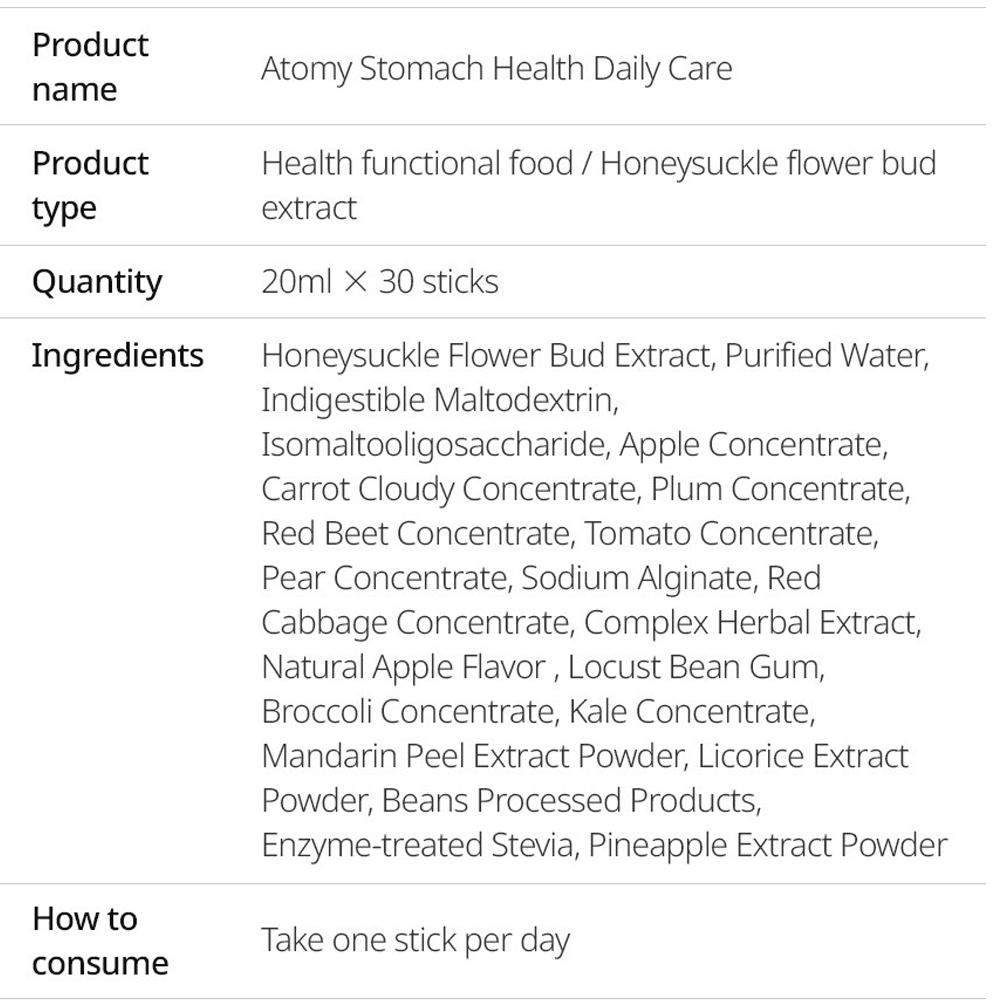Click 'Enzyme-treated Stevia' ingredient text
The image size is (1000, 1000).
[x=417, y=845]
